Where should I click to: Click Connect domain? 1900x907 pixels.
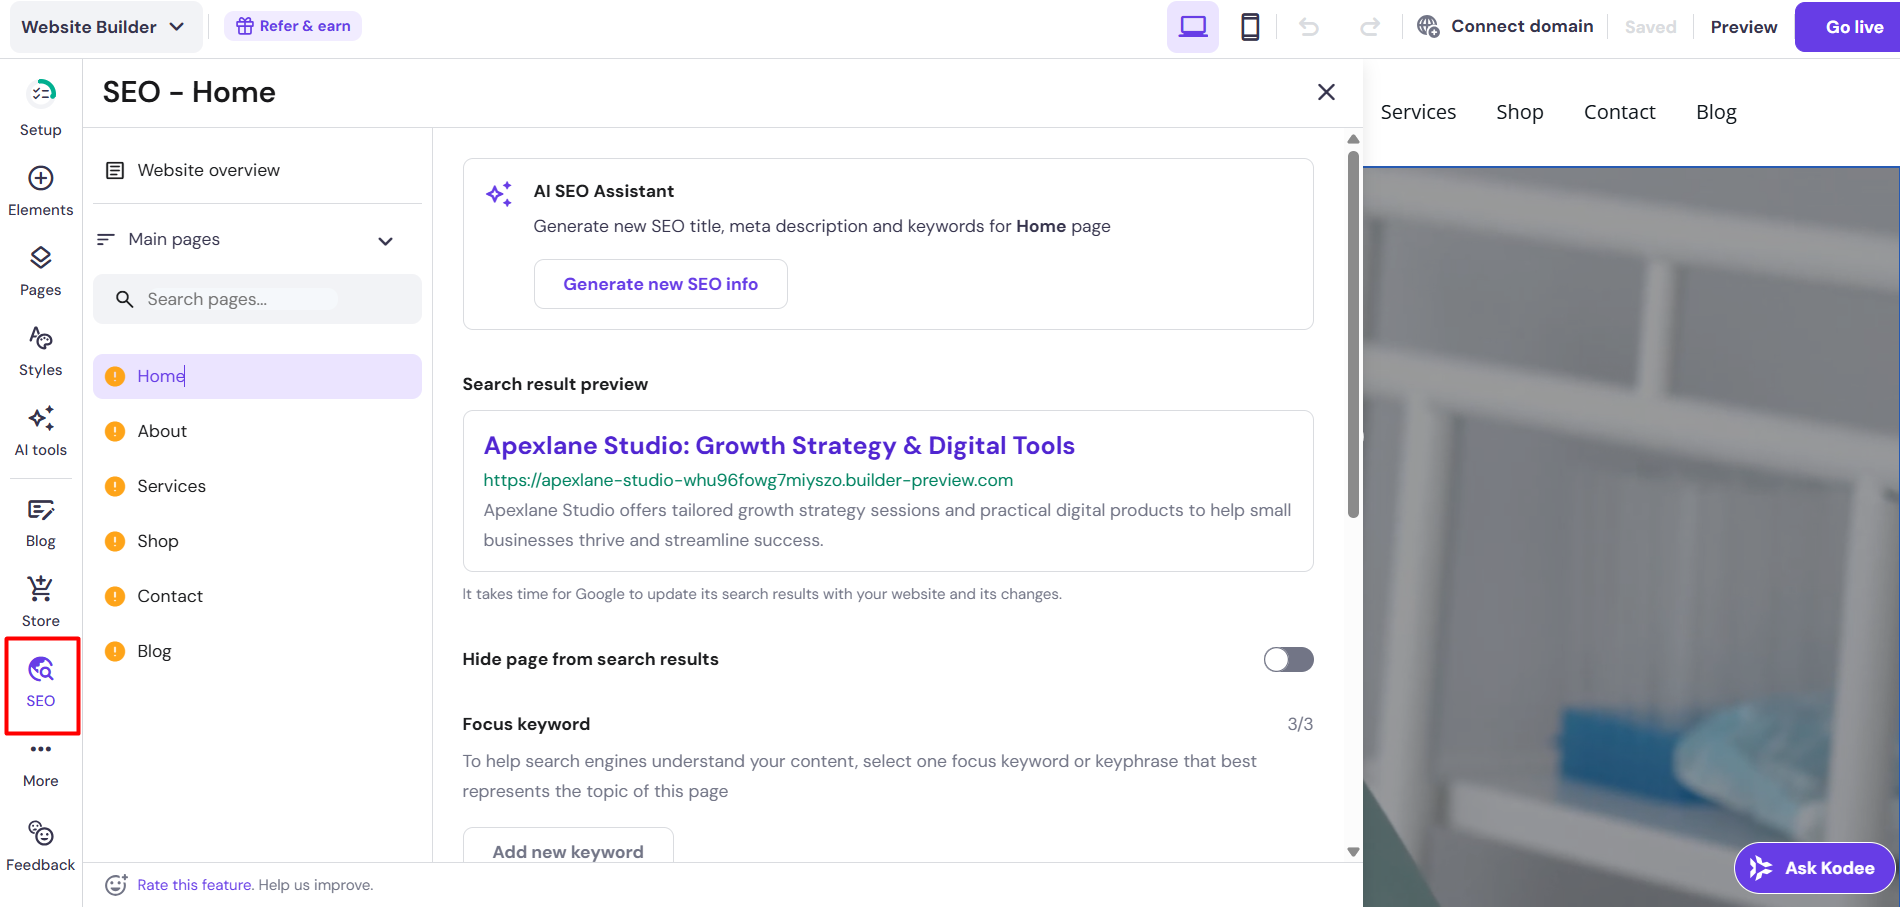(x=1505, y=26)
